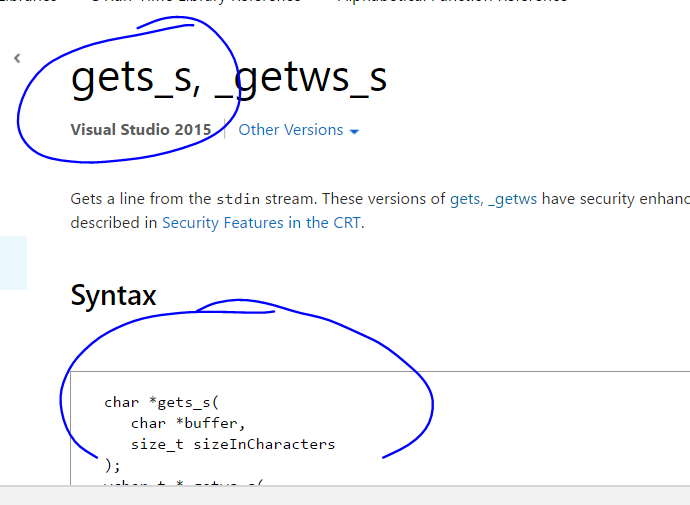This screenshot has height=505, width=690.
Task: Select the highlighted light-blue sidebar item
Action: pyautogui.click(x=13, y=263)
